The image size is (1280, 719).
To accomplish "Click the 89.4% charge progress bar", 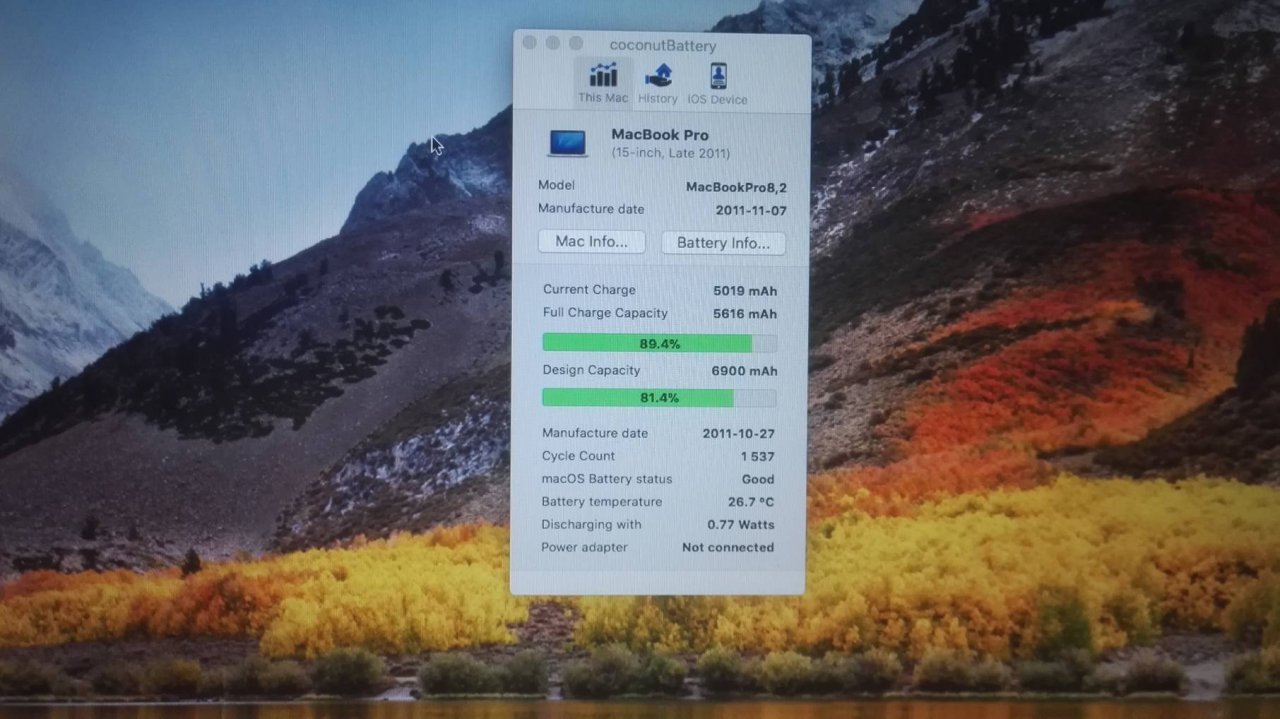I will [659, 343].
